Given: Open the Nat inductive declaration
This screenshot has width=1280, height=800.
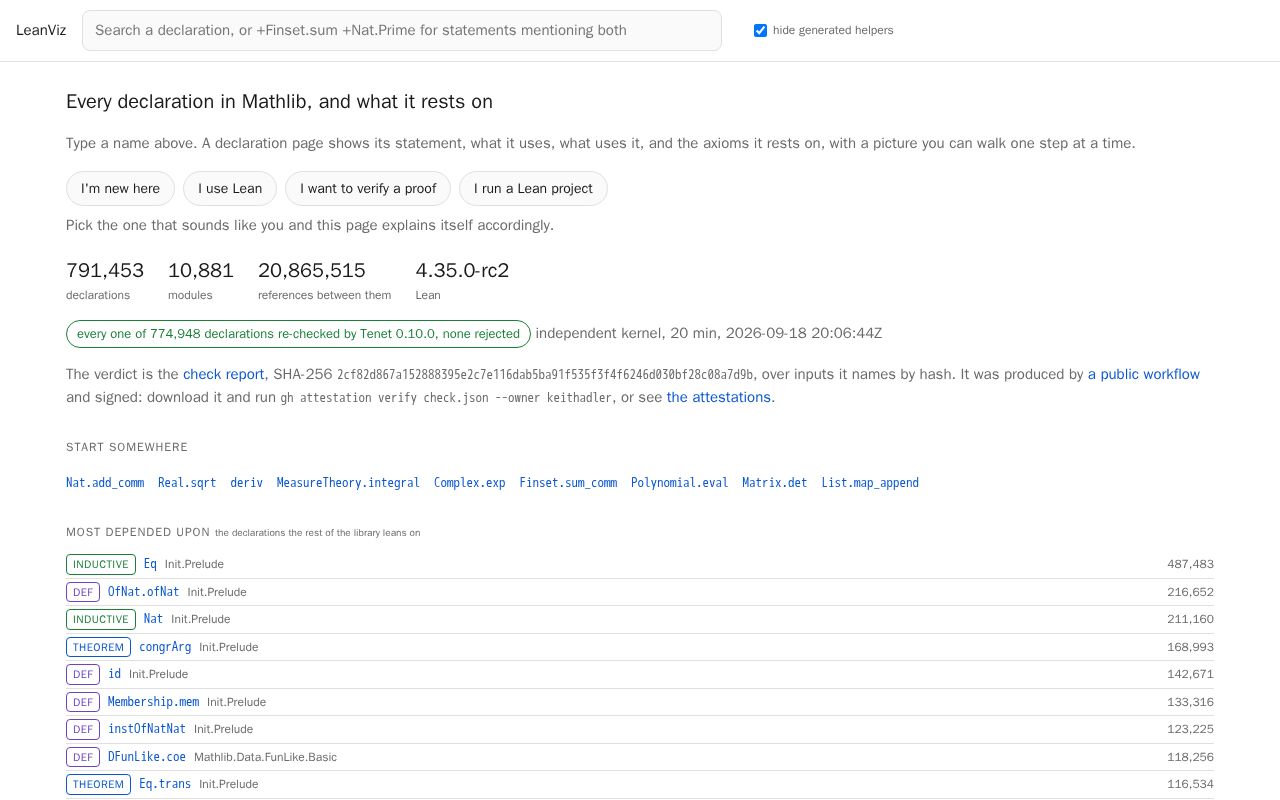Looking at the screenshot, I should click(153, 619).
